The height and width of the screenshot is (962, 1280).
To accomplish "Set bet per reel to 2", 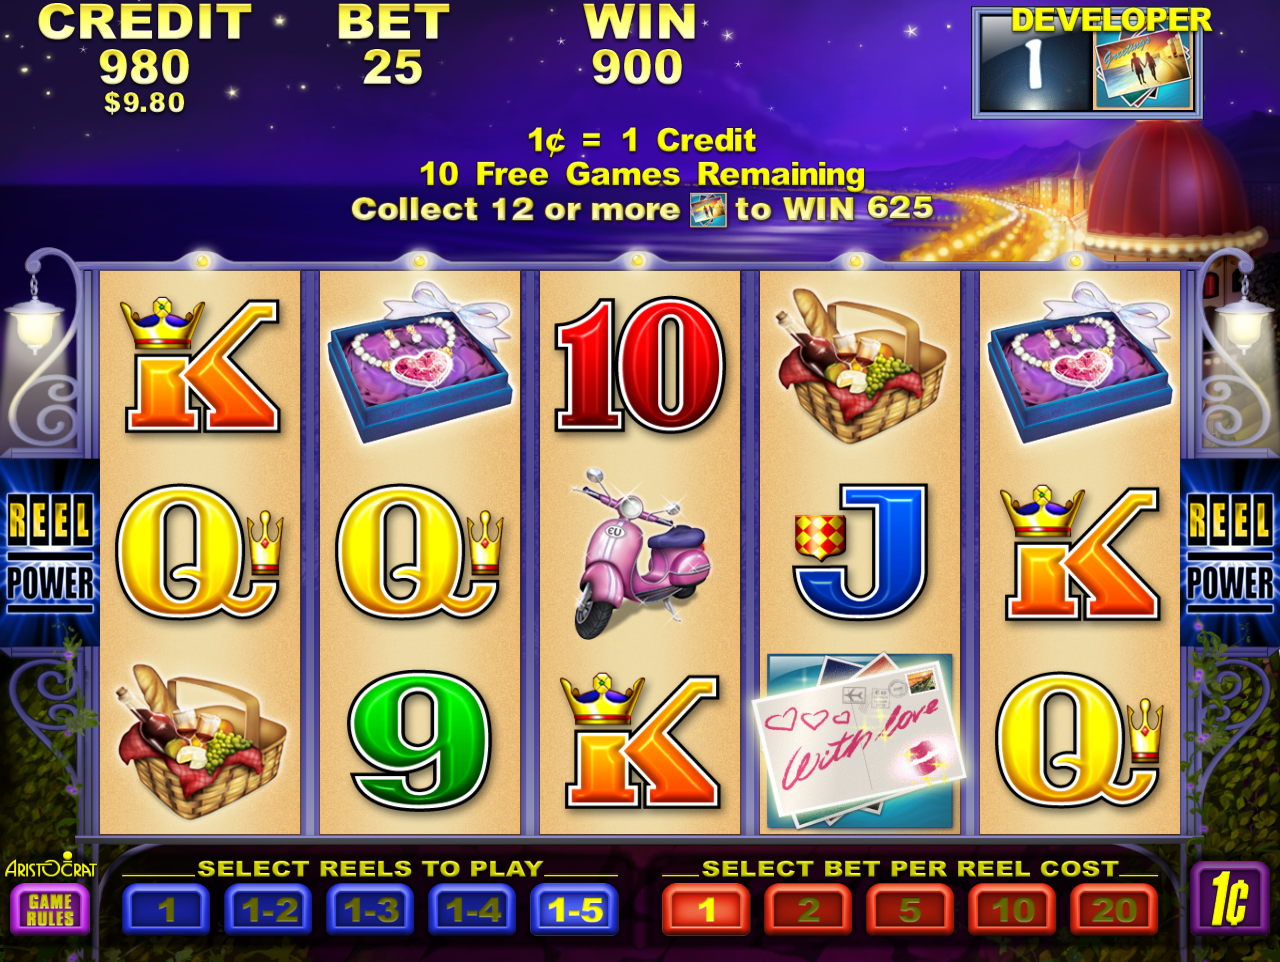I will [x=809, y=910].
